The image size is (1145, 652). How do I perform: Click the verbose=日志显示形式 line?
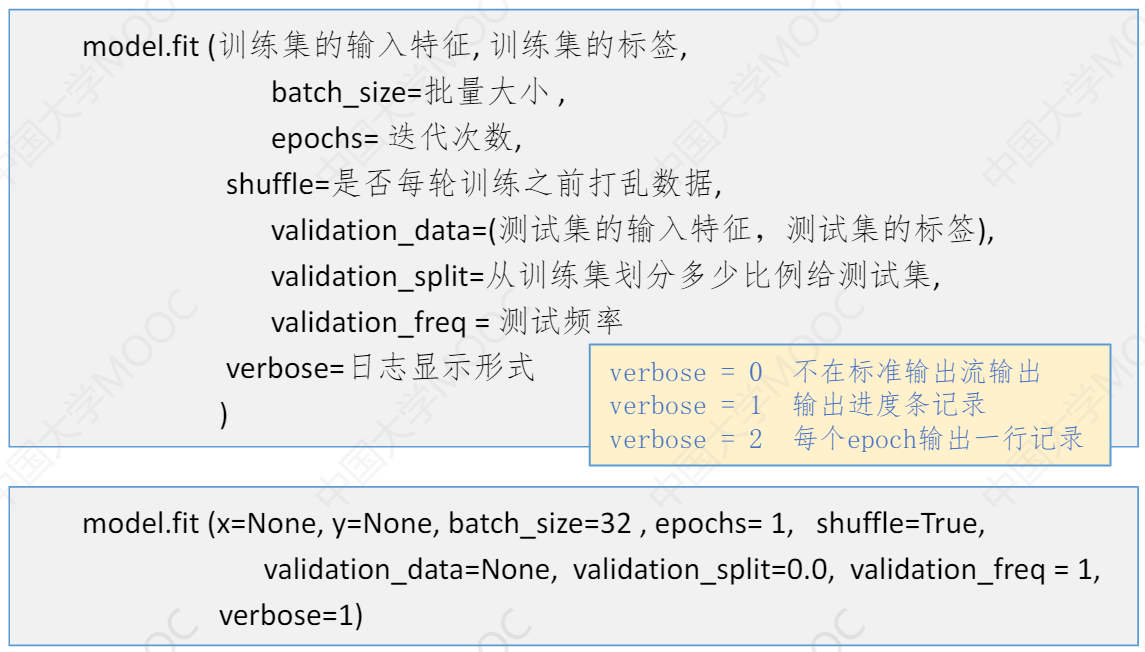pyautogui.click(x=380, y=368)
